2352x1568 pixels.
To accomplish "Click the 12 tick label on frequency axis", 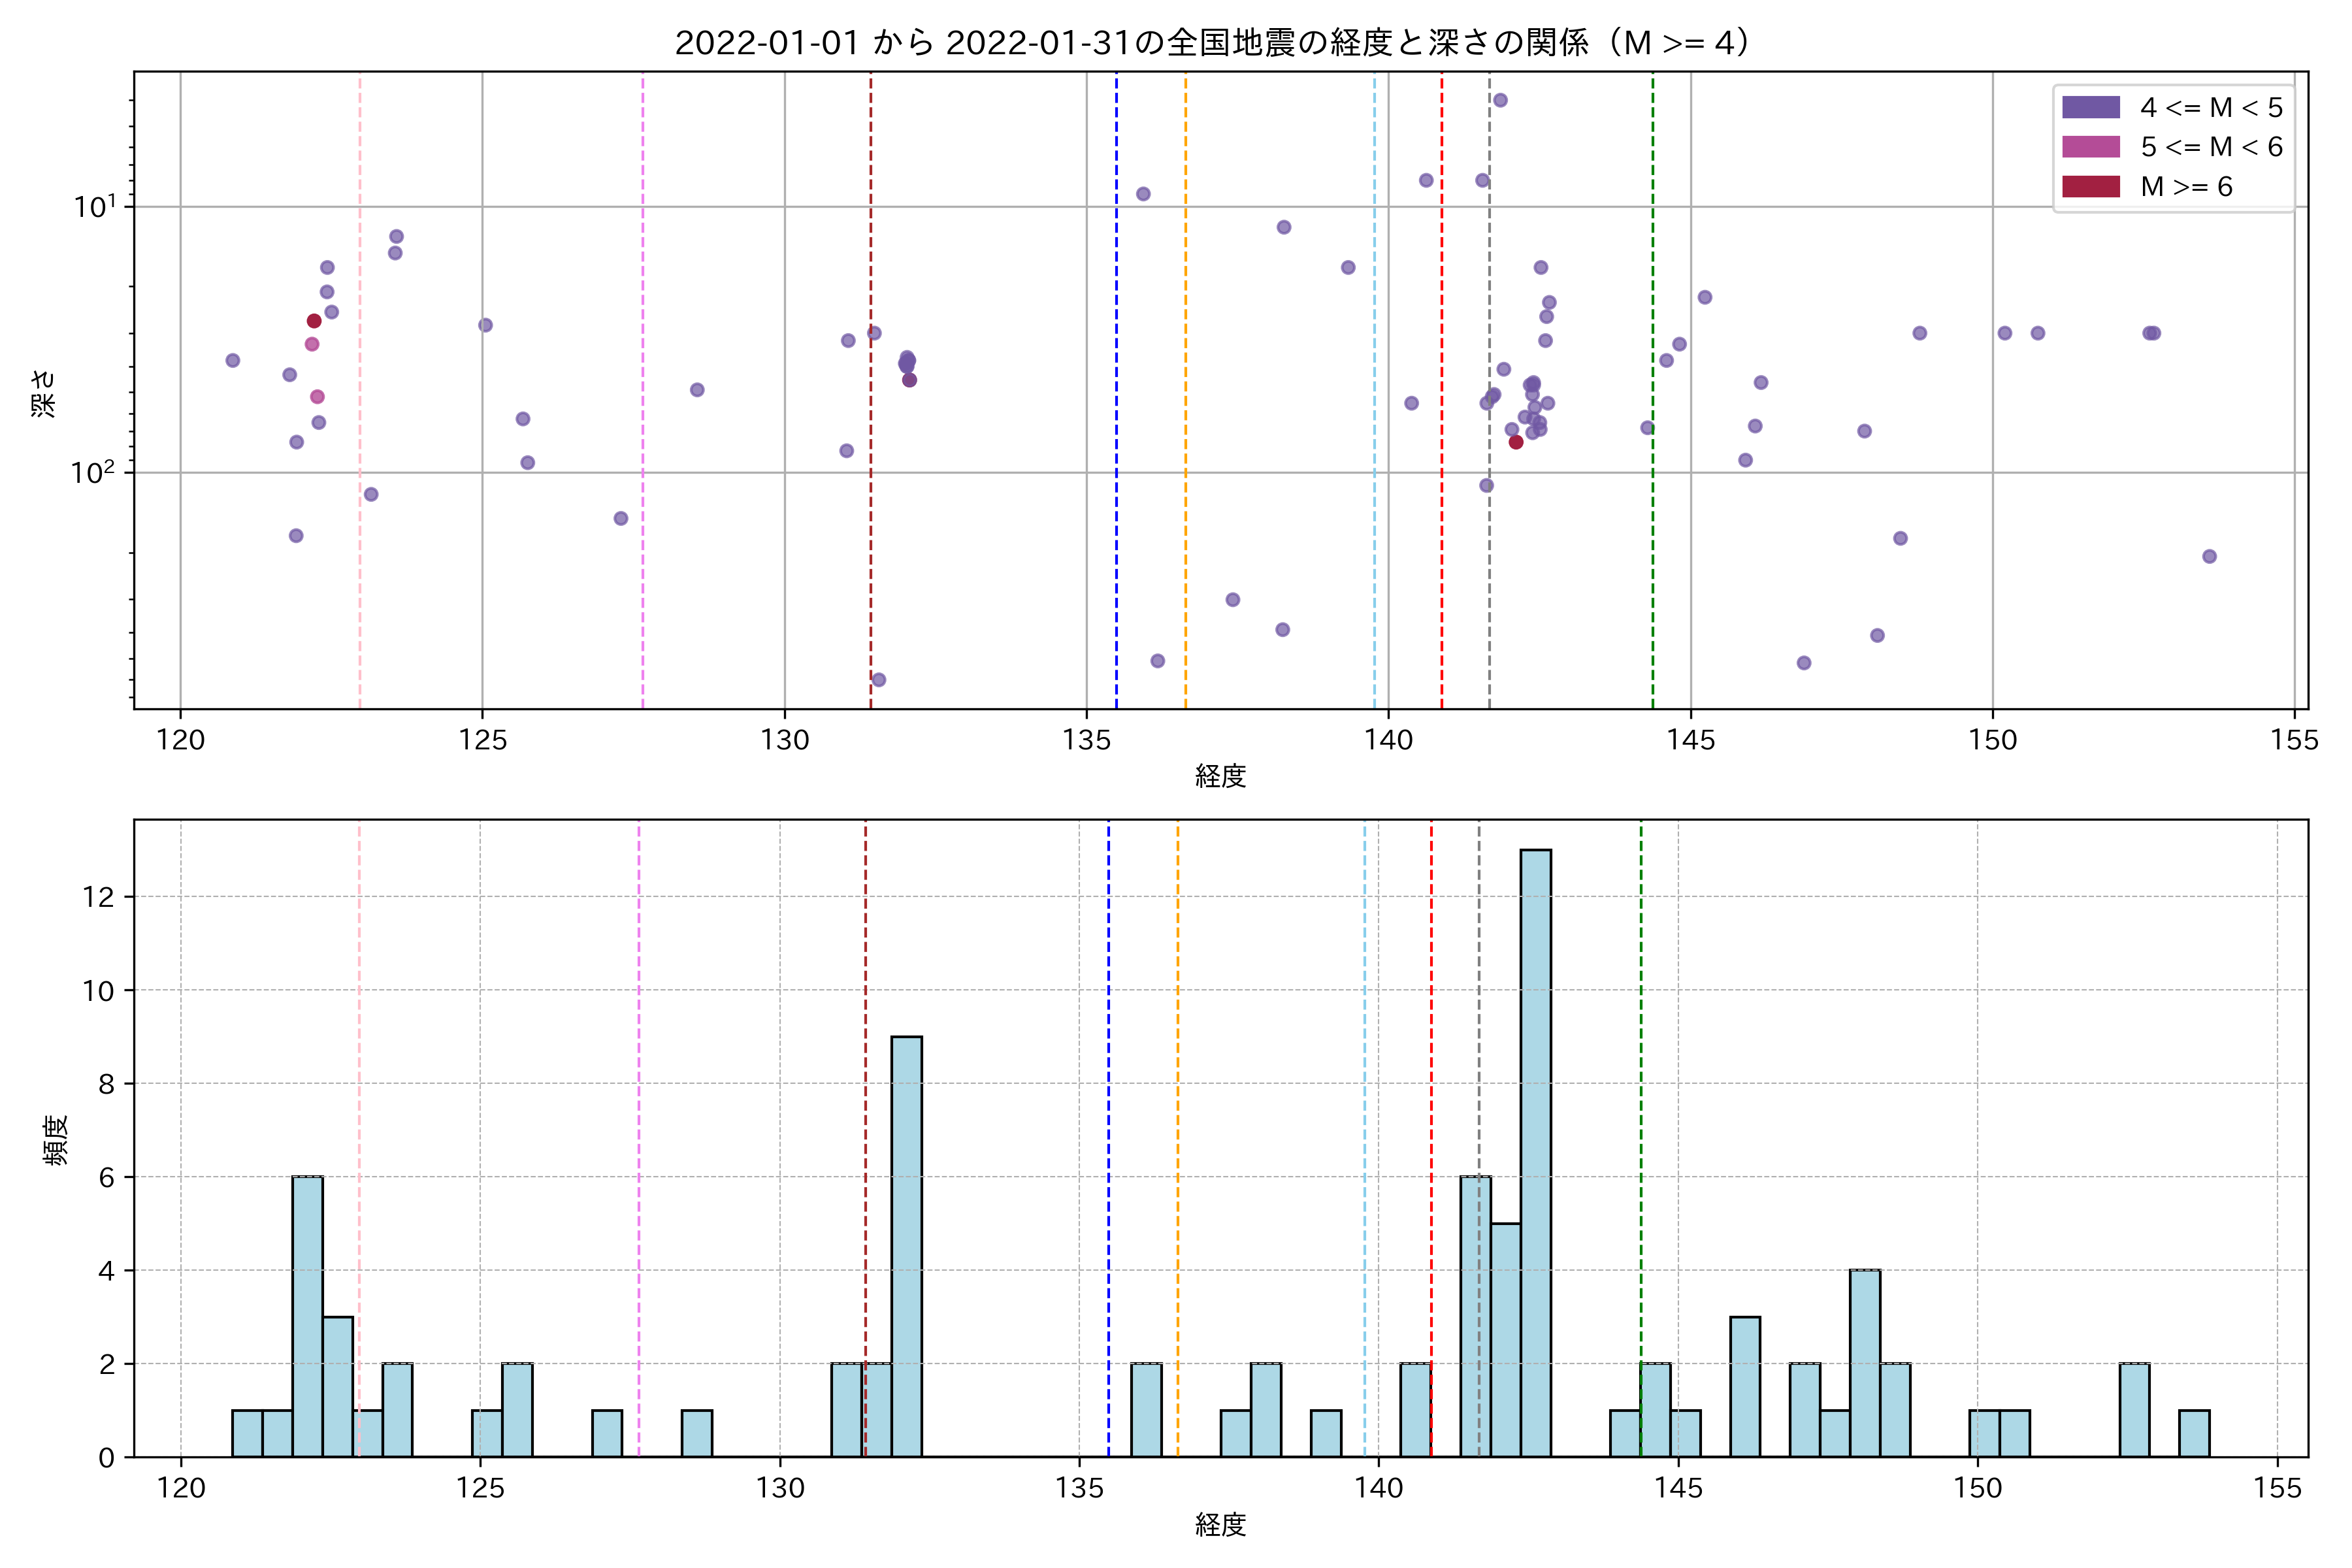I will 99,897.
